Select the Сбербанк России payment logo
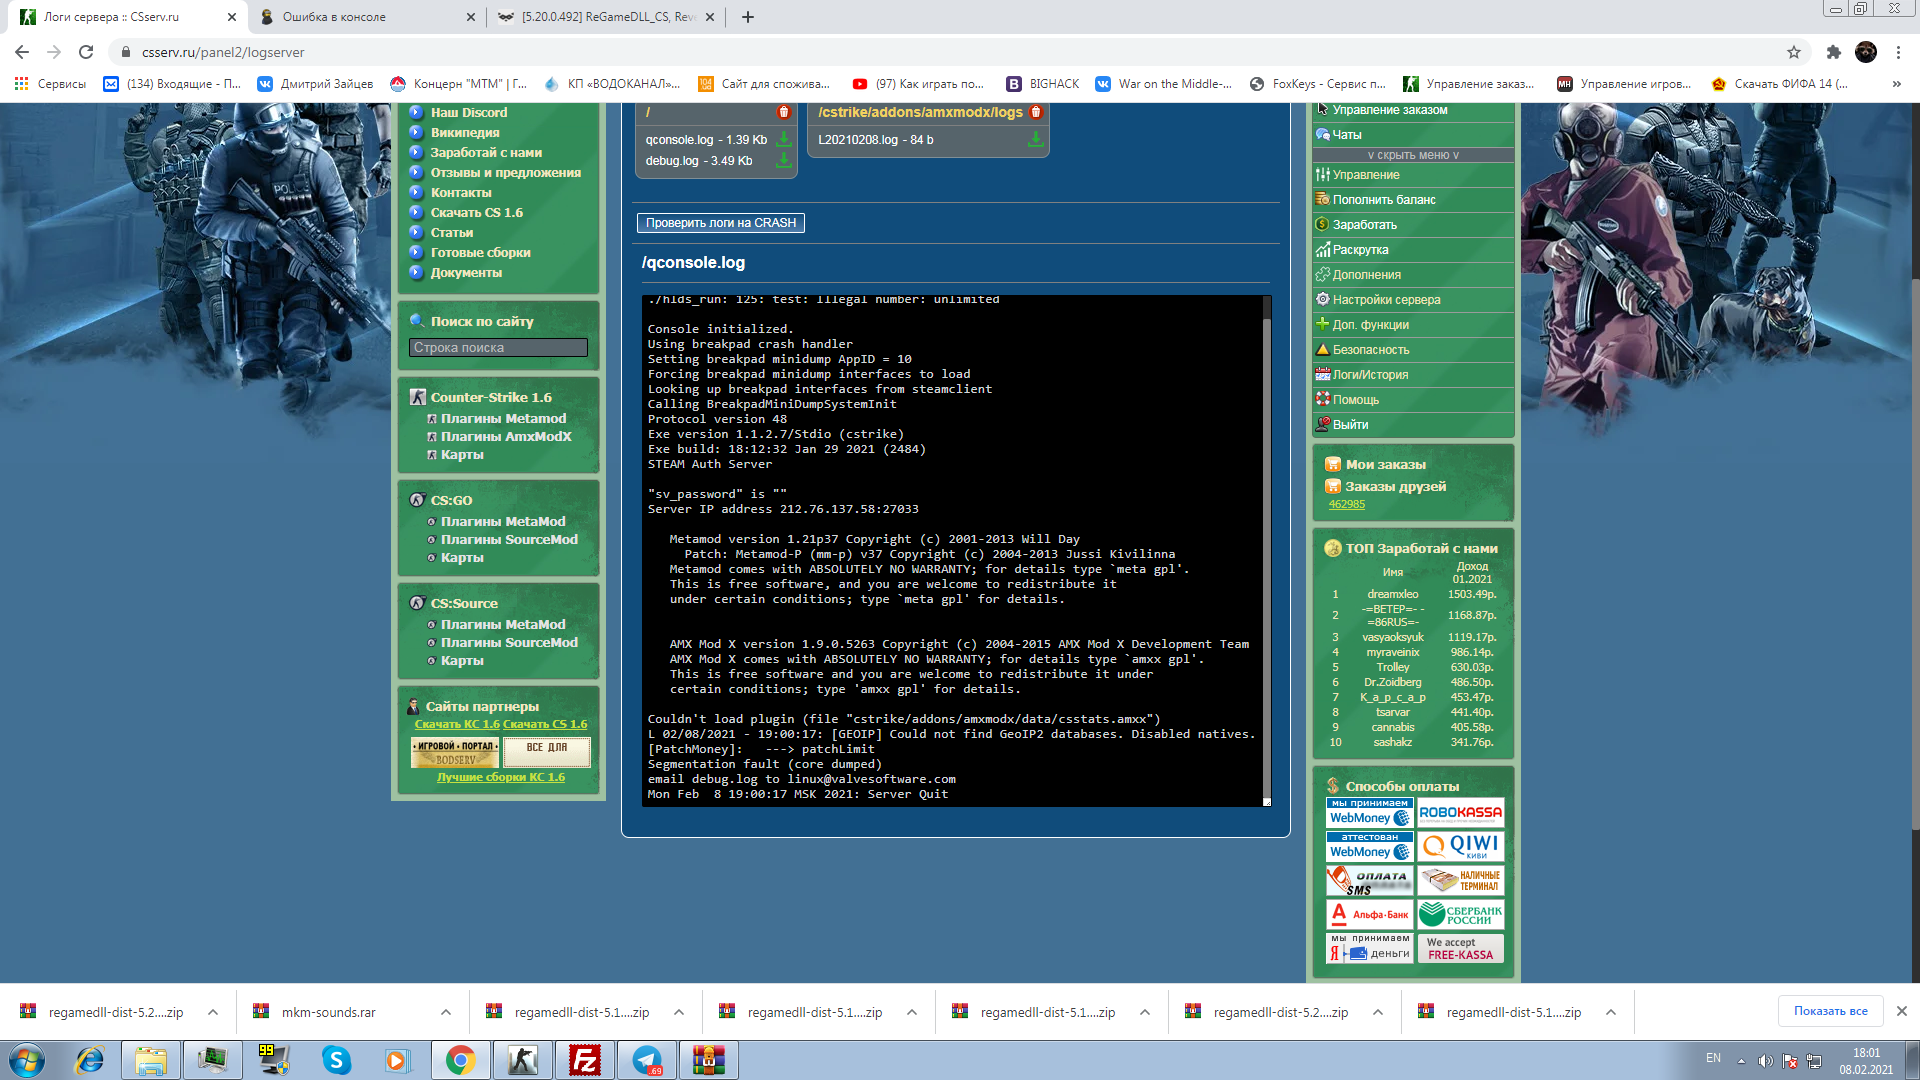The image size is (1920, 1080). 1460,914
